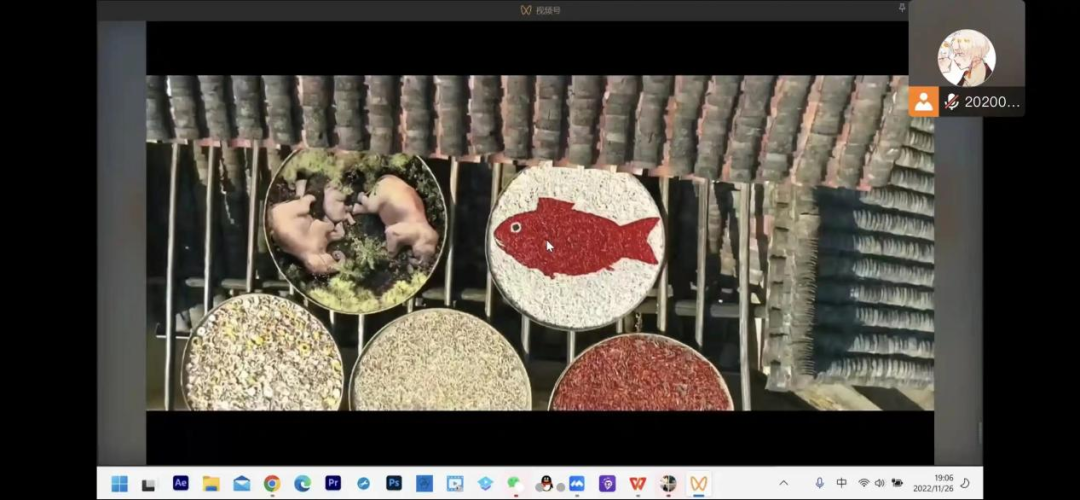This screenshot has width=1080, height=500.
Task: Toggle Chinese input method indicator
Action: (x=842, y=483)
